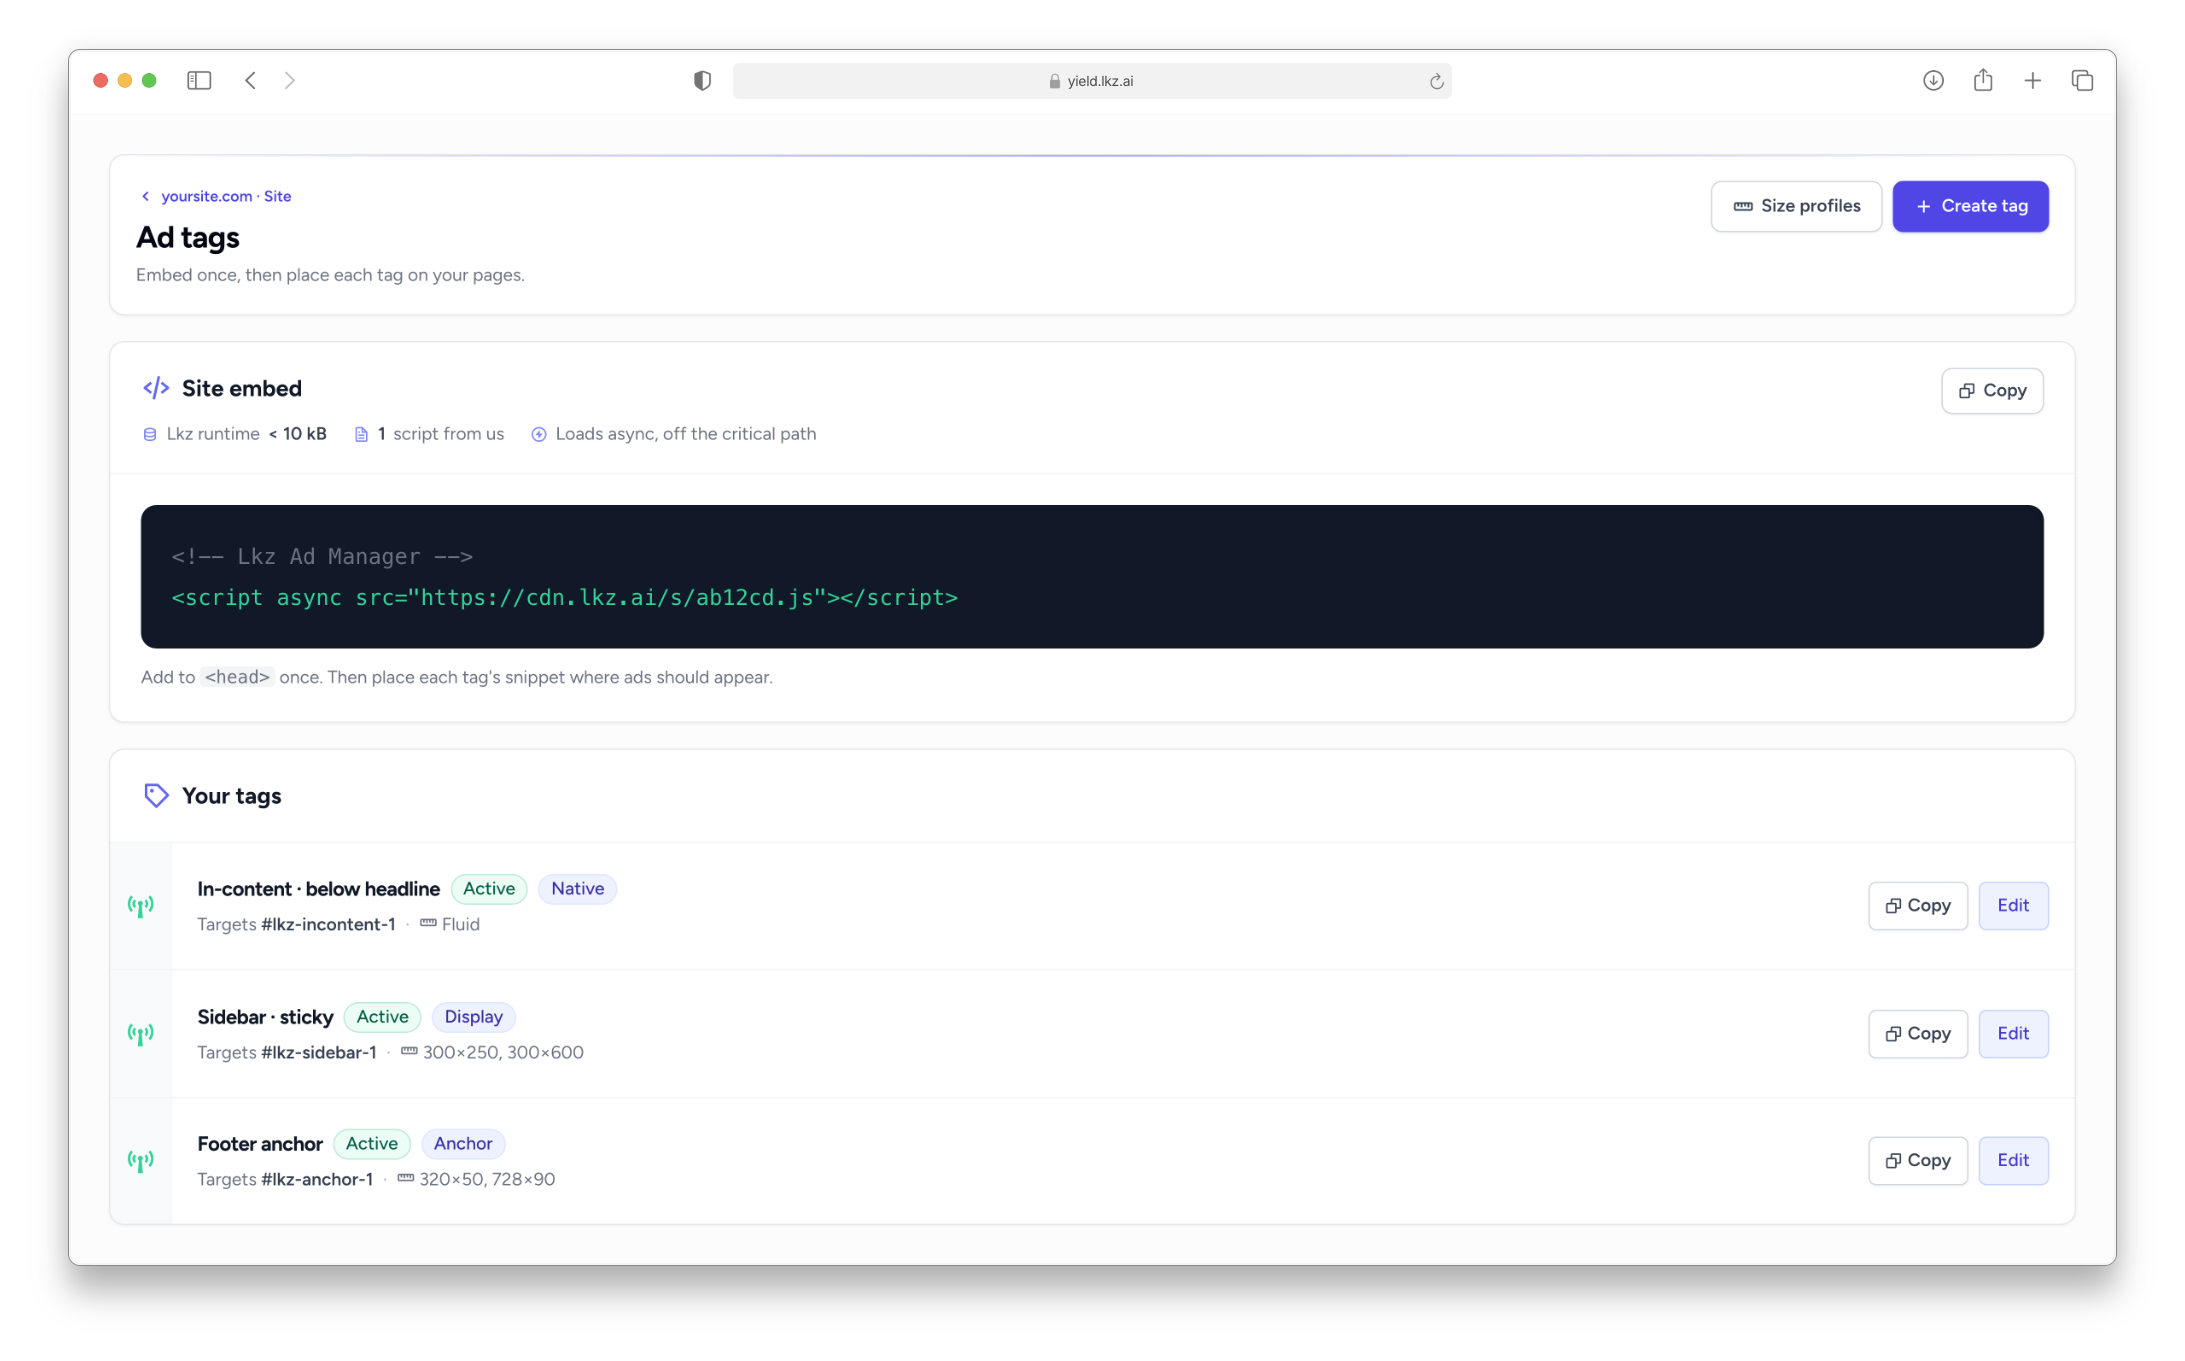2185x1361 pixels.
Task: Open a new tab with the plus icon
Action: (x=2032, y=81)
